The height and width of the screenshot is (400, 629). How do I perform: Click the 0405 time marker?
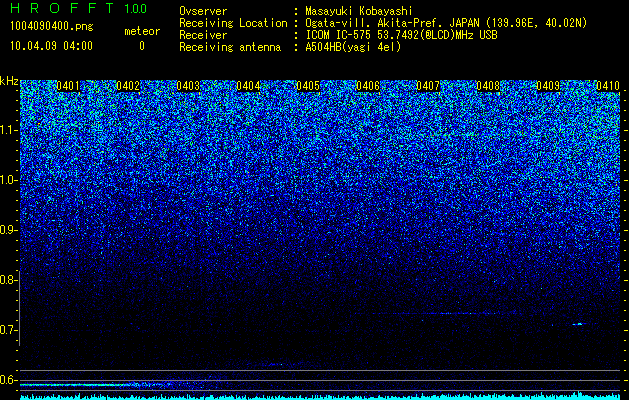click(x=308, y=86)
